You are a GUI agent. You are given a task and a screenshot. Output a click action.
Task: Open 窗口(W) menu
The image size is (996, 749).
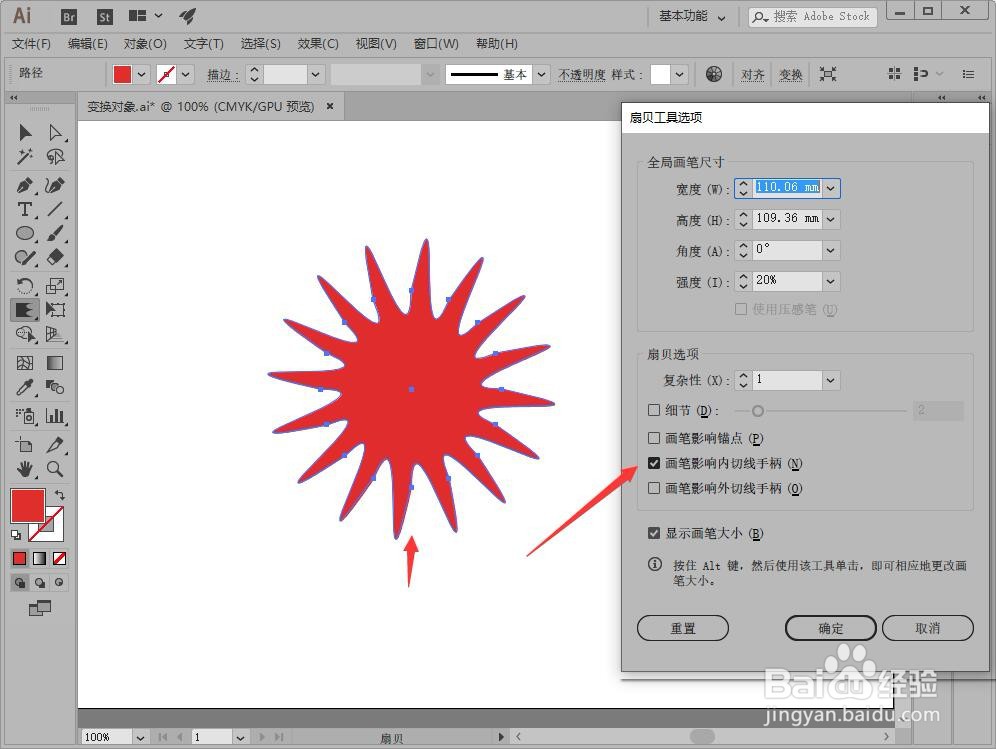coord(436,44)
